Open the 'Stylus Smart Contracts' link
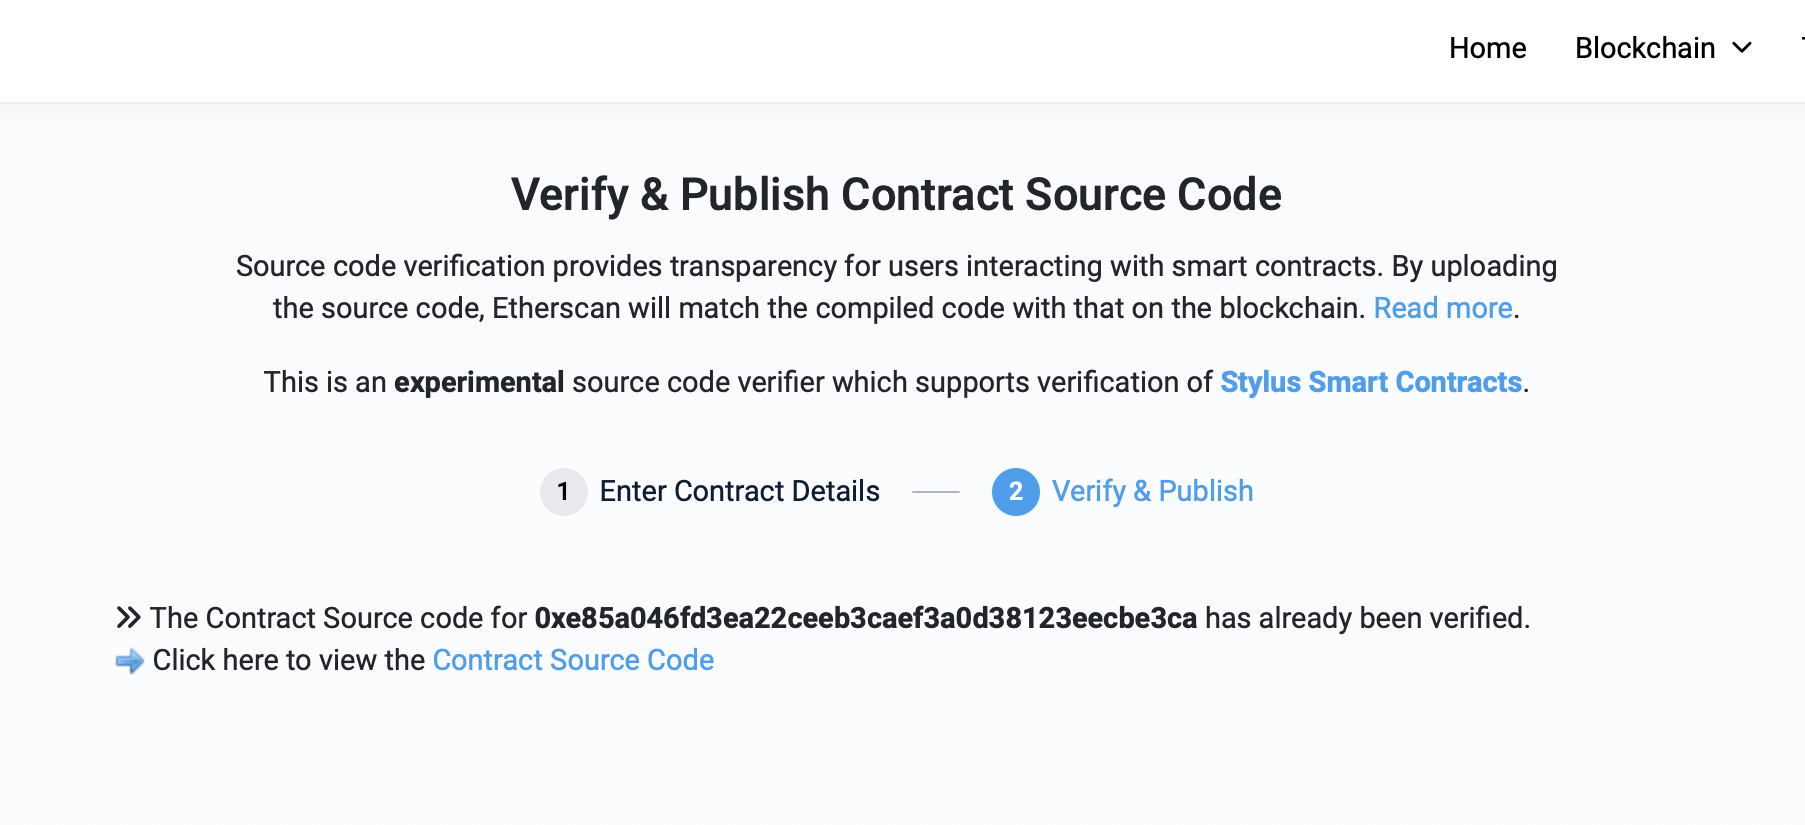The height and width of the screenshot is (825, 1805). coord(1371,382)
